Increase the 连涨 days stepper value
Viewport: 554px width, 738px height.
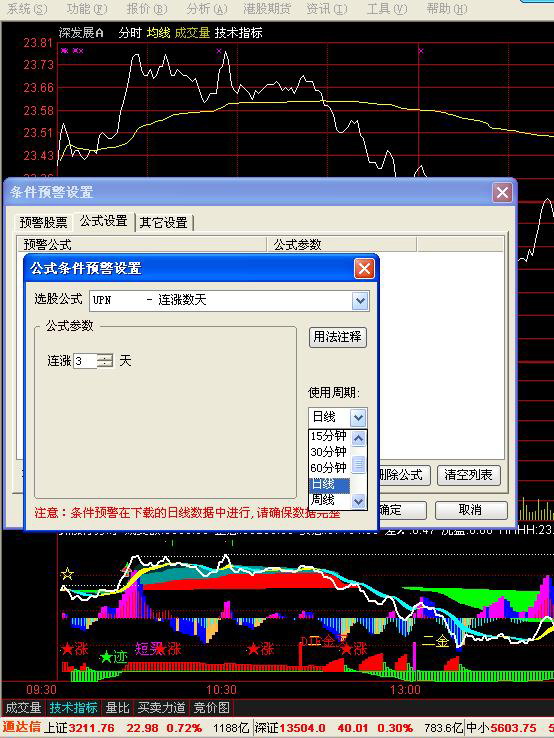coord(105,357)
